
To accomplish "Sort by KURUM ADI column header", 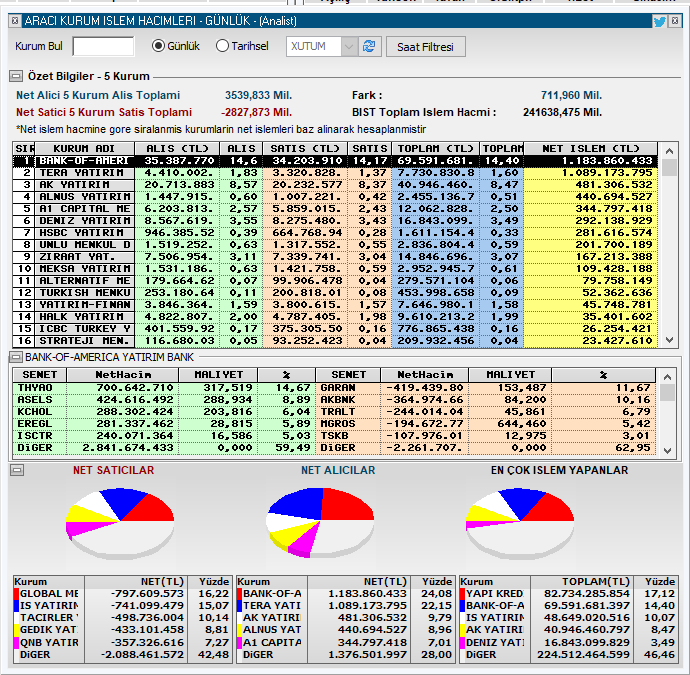I will 84,148.
